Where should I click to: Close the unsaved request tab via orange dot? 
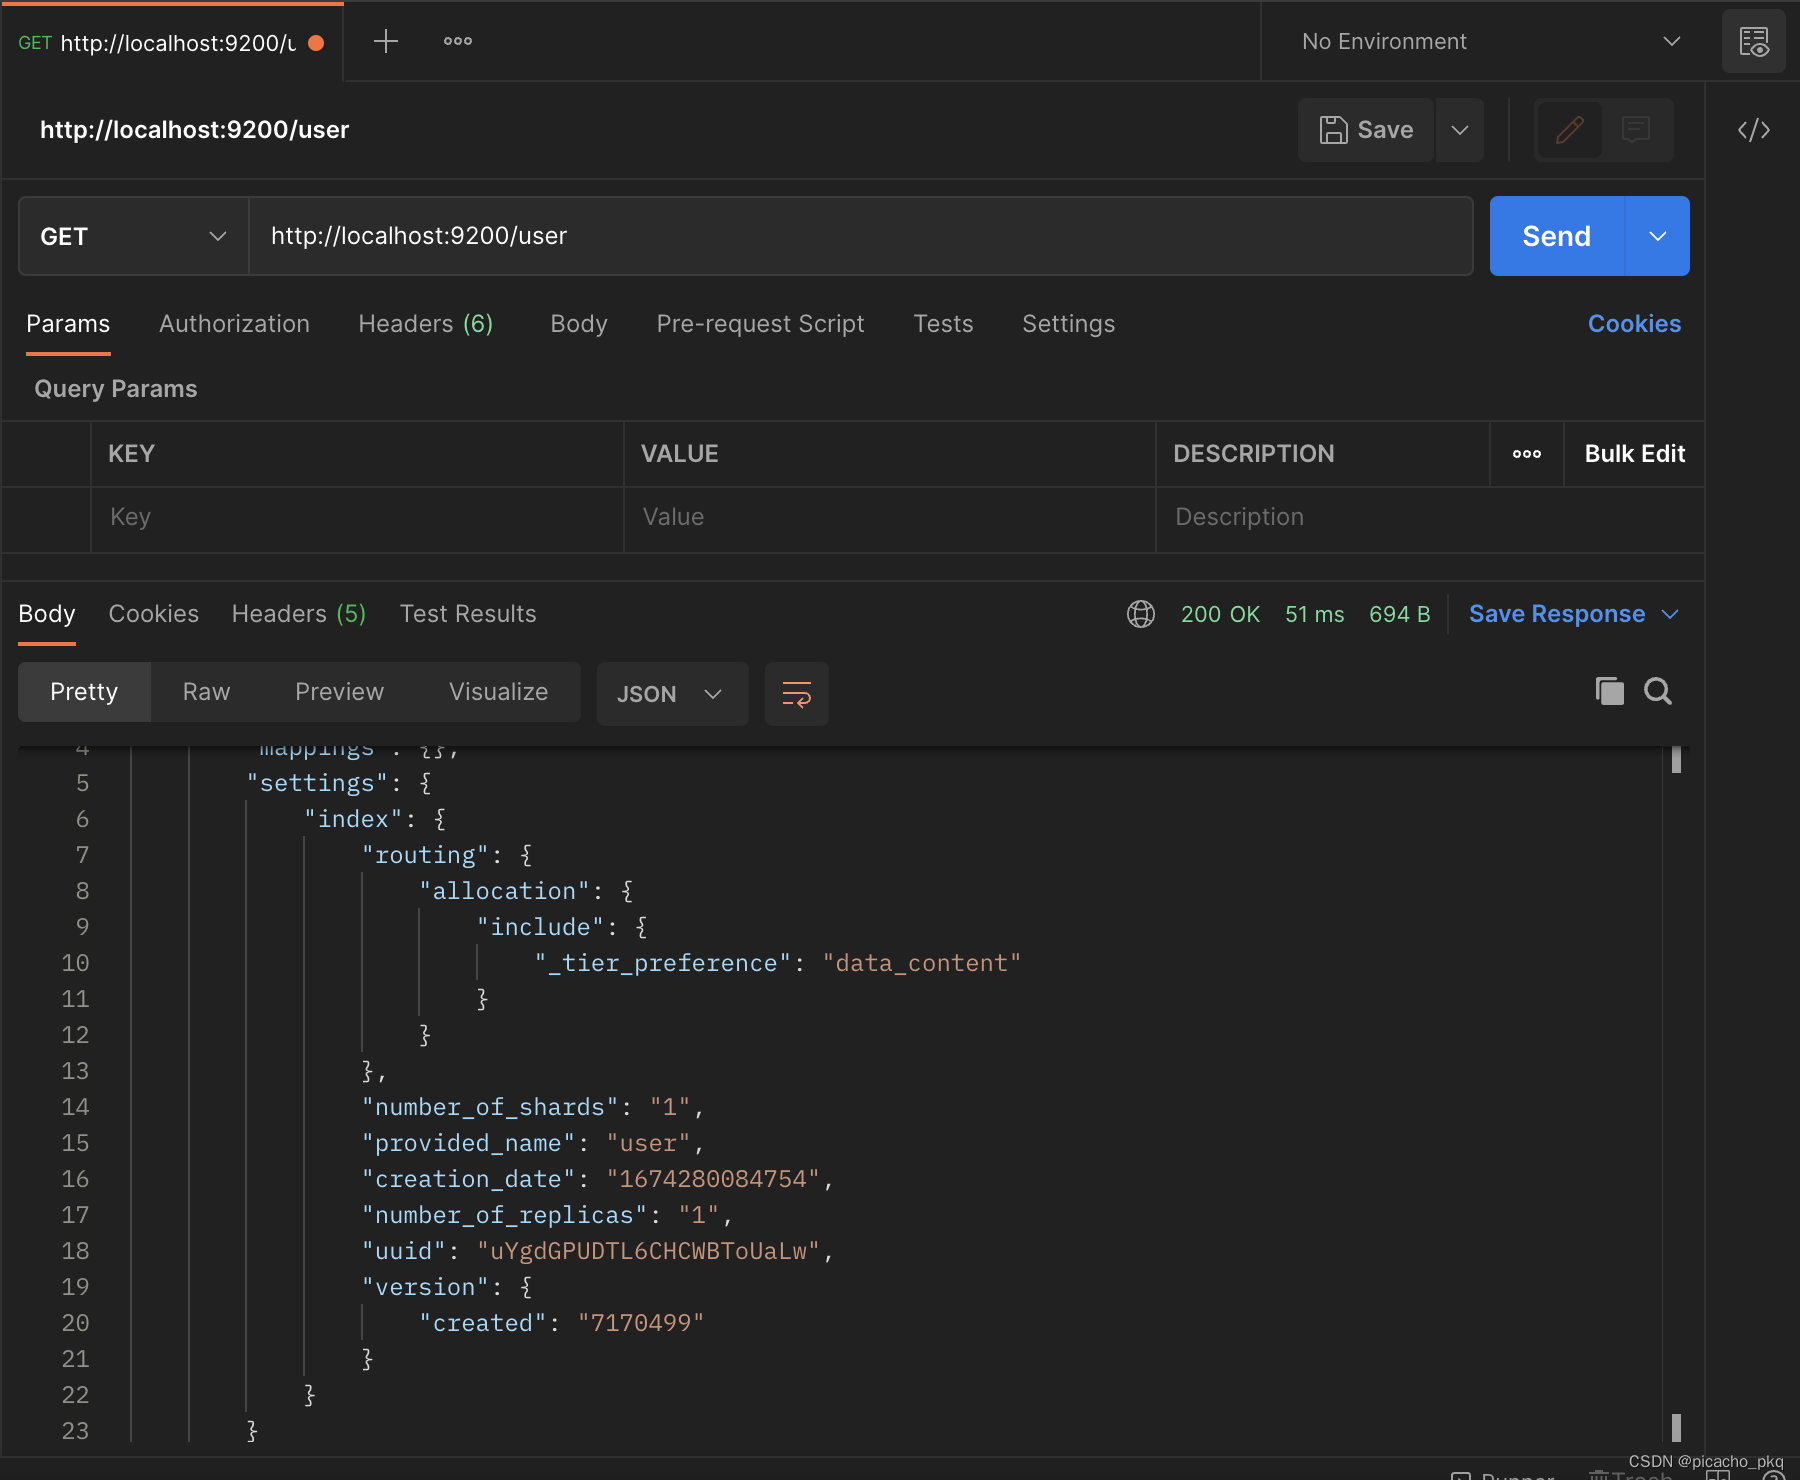click(x=316, y=43)
